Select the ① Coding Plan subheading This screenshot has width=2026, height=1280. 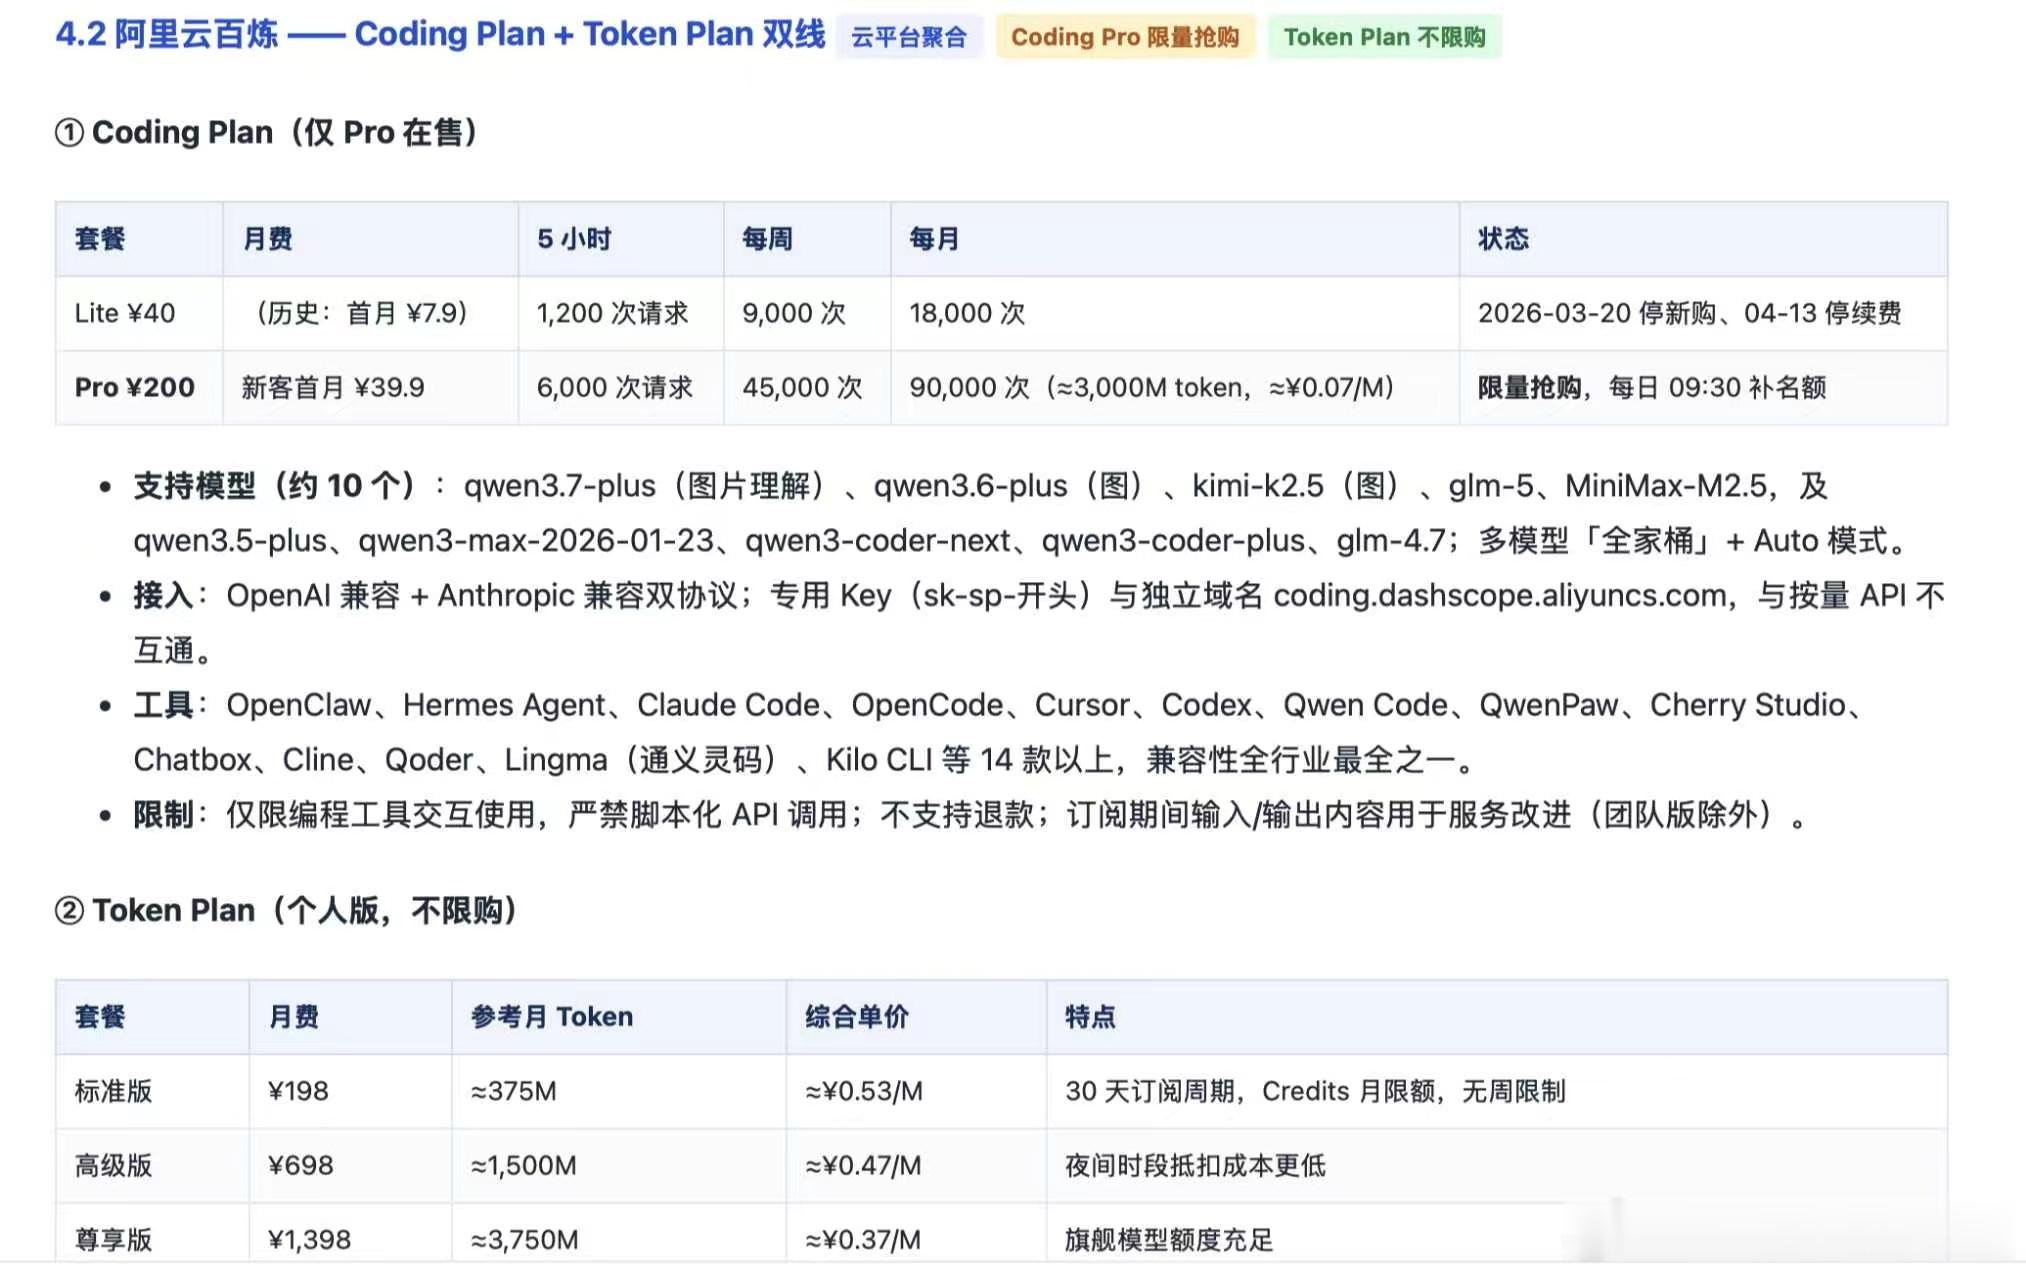coord(266,132)
